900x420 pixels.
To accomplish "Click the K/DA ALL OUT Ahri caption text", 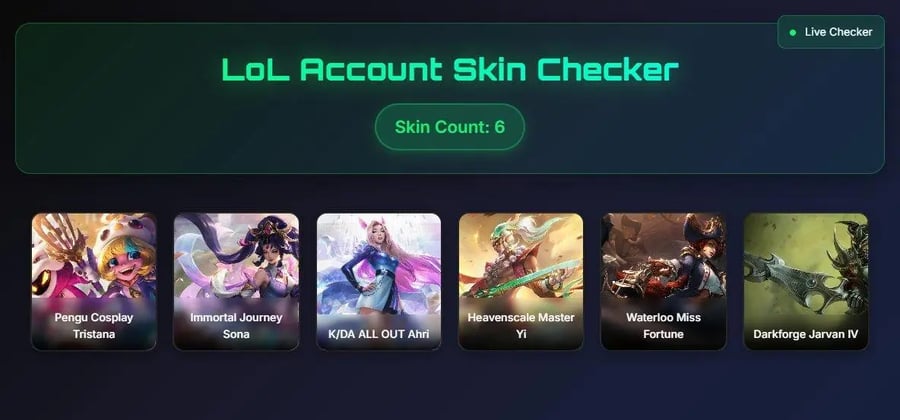I will (379, 334).
